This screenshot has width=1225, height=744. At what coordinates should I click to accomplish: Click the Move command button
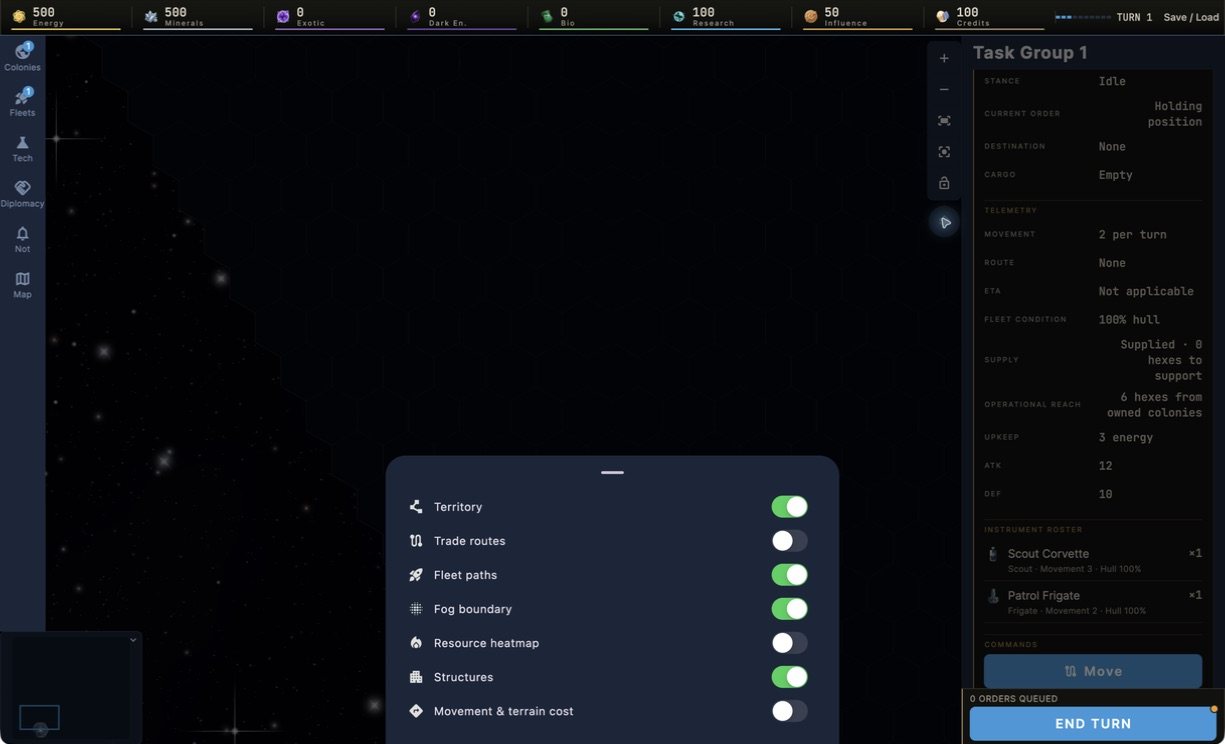click(x=1093, y=671)
